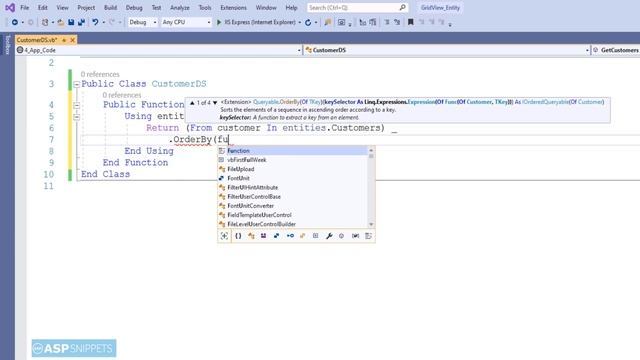Open the Project menu
The height and width of the screenshot is (360, 640).
86,8
